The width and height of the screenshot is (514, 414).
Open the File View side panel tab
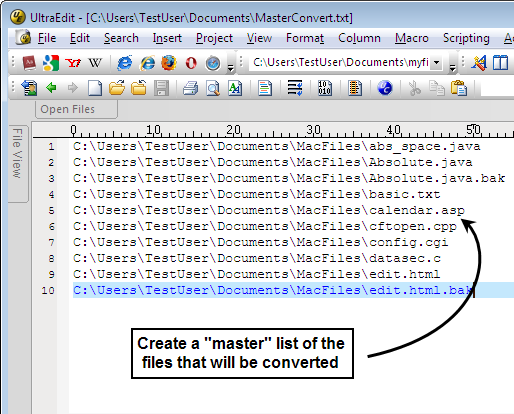pyautogui.click(x=17, y=153)
